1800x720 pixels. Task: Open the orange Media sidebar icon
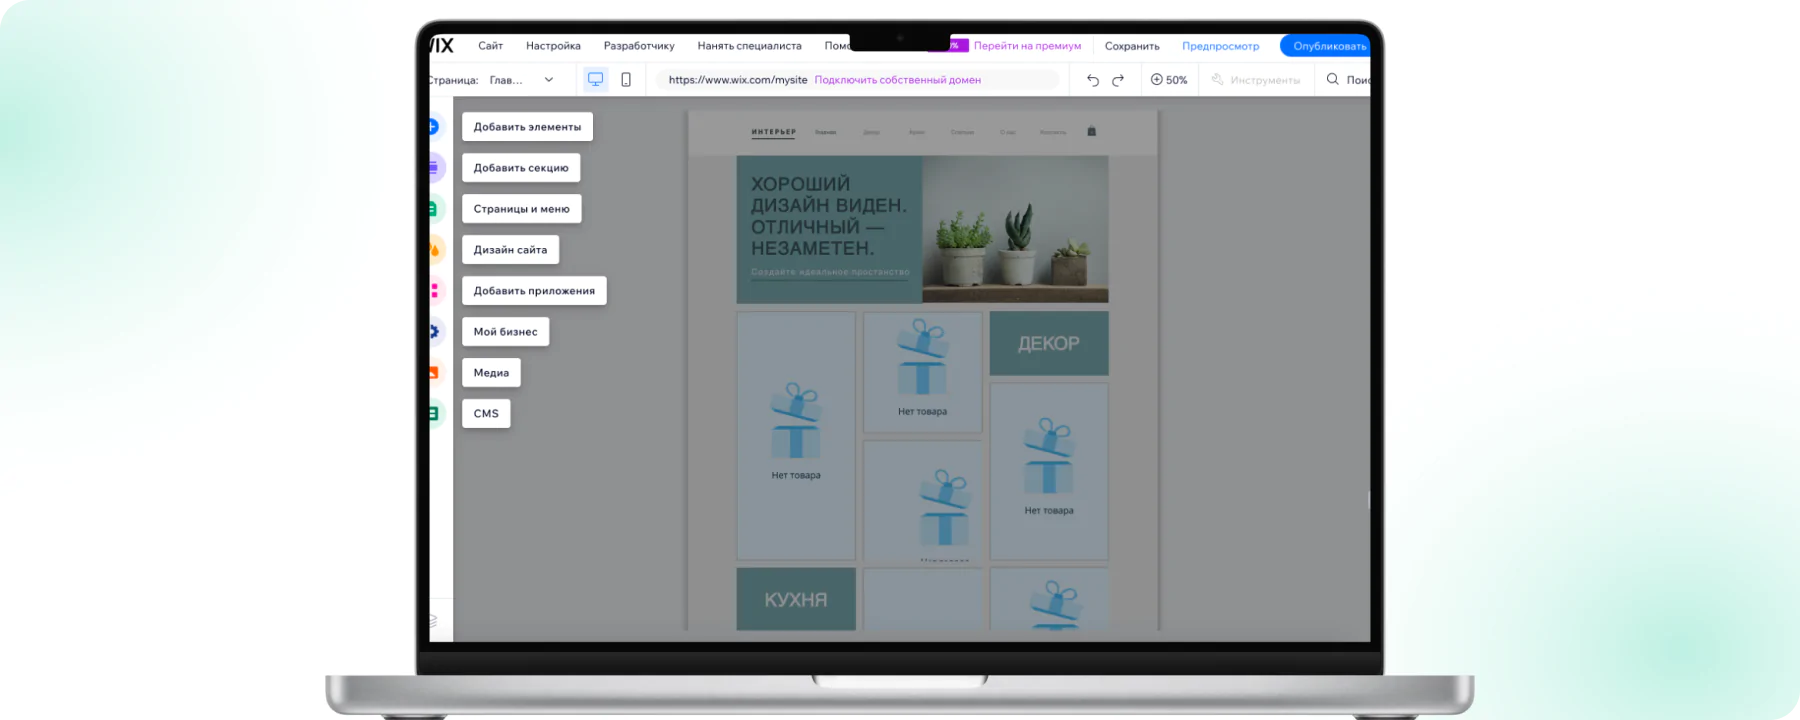click(x=433, y=373)
